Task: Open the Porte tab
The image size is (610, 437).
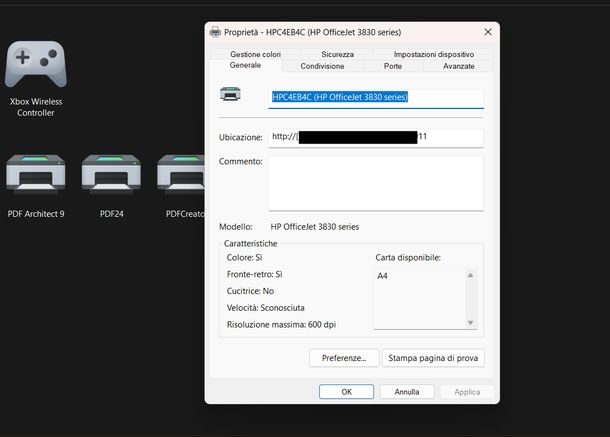Action: (x=393, y=66)
